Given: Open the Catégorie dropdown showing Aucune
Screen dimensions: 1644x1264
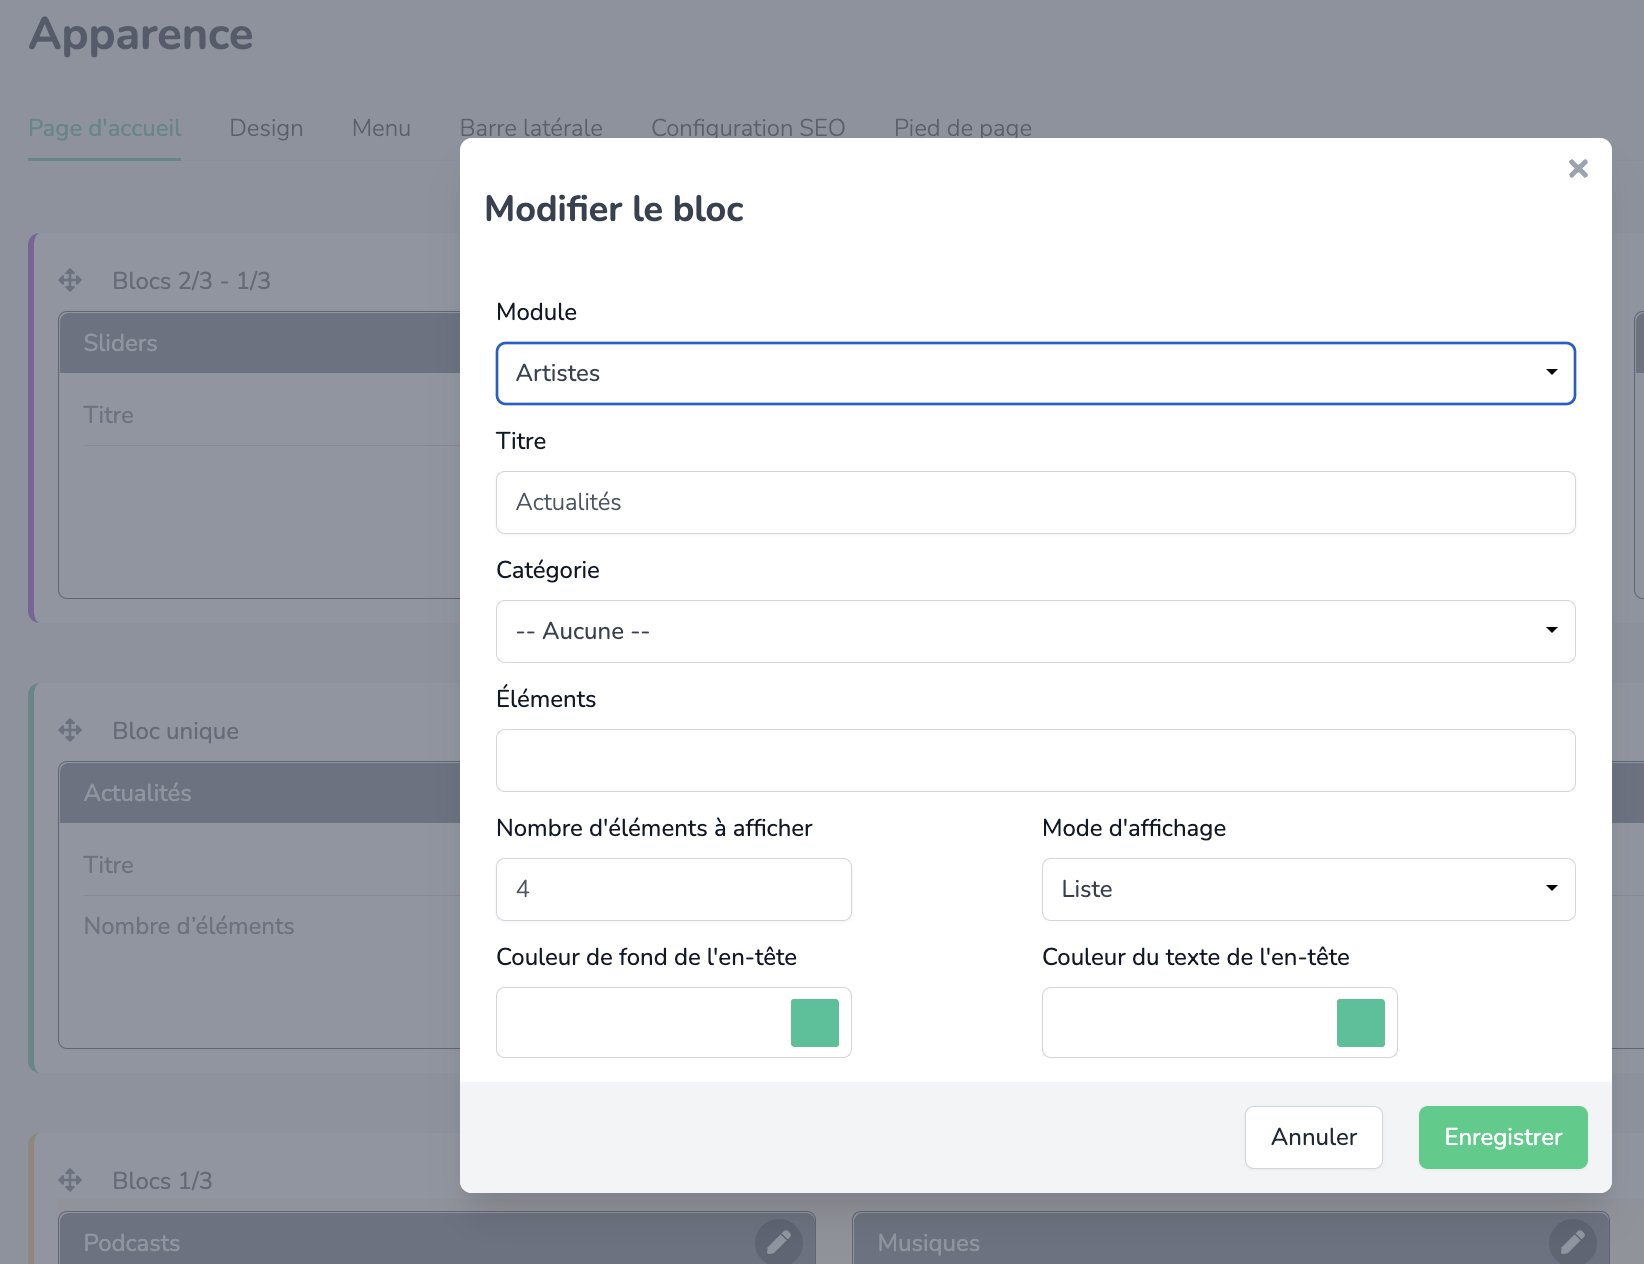Looking at the screenshot, I should pos(1035,631).
